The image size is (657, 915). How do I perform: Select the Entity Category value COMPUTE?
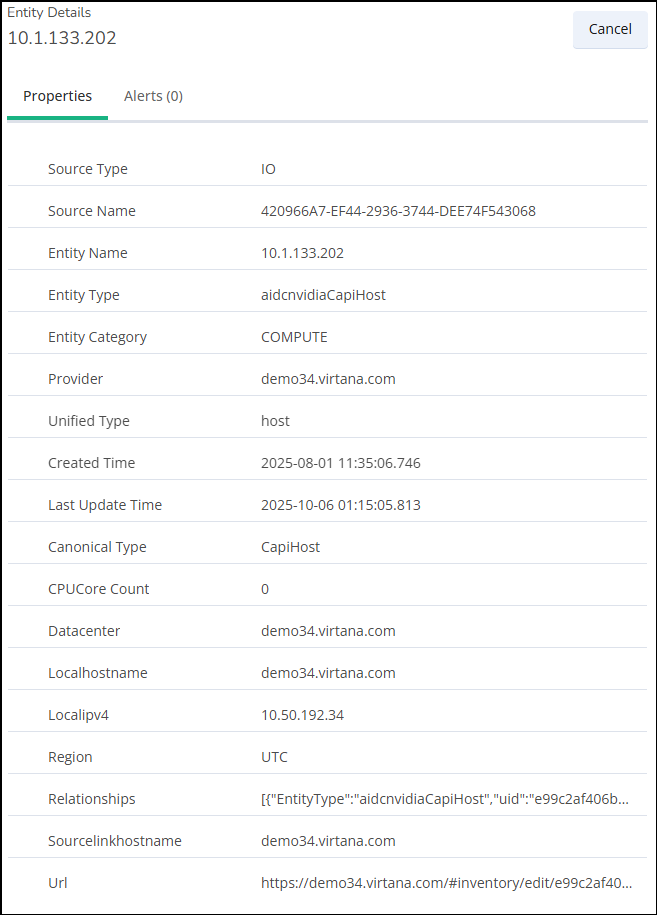pyautogui.click(x=294, y=337)
